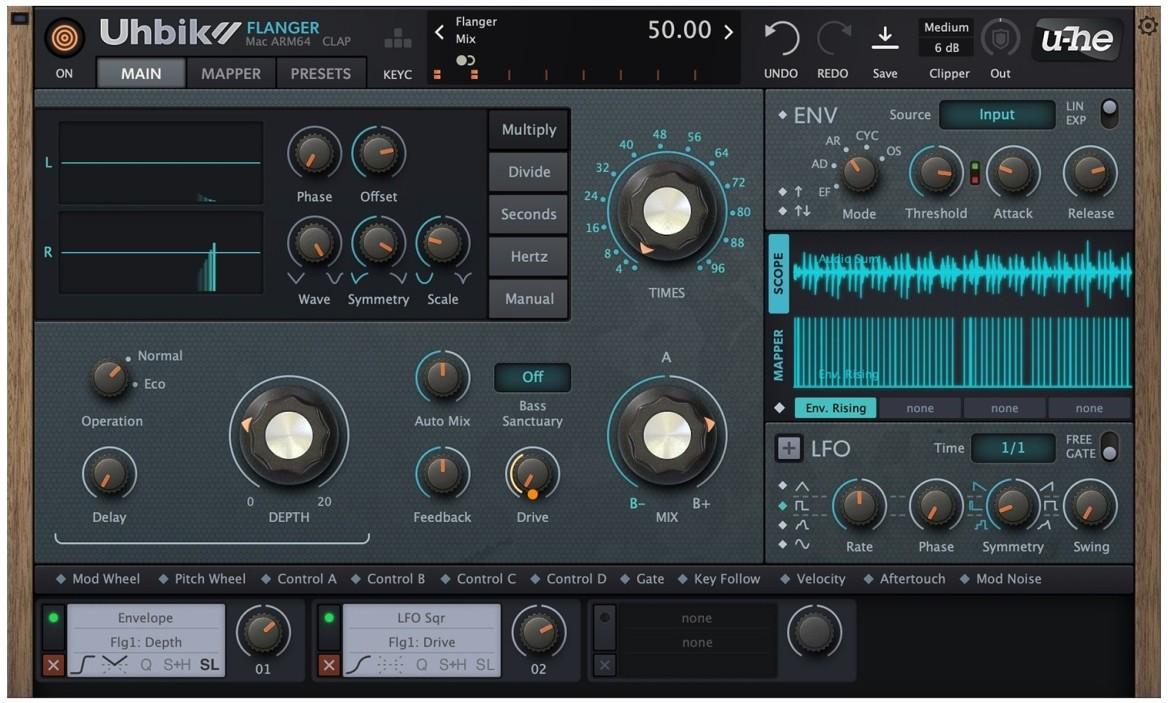Select the Mod Noise modulation source
Viewport: 1168px width, 703px height.
1000,579
